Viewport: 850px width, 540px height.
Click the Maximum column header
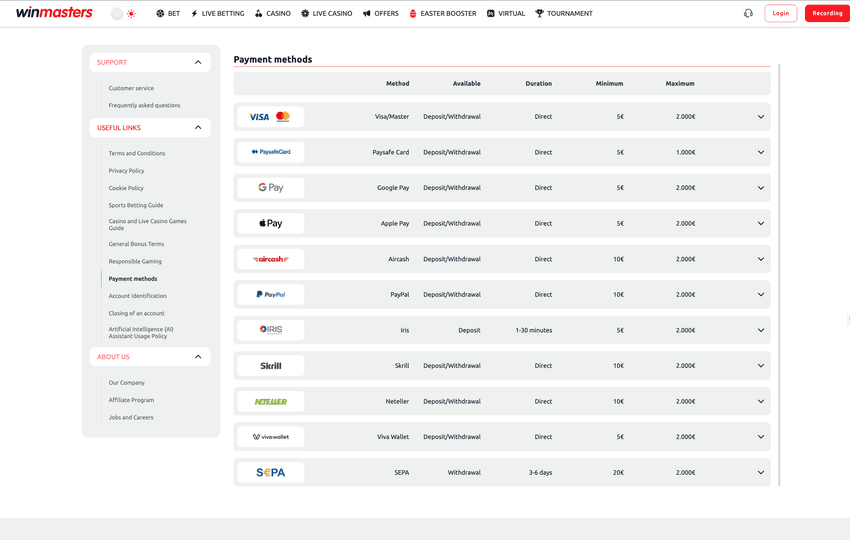point(680,83)
